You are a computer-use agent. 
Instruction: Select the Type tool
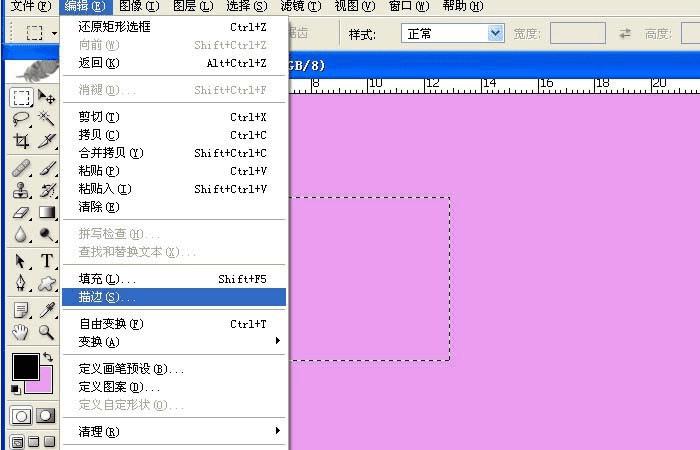(x=46, y=261)
